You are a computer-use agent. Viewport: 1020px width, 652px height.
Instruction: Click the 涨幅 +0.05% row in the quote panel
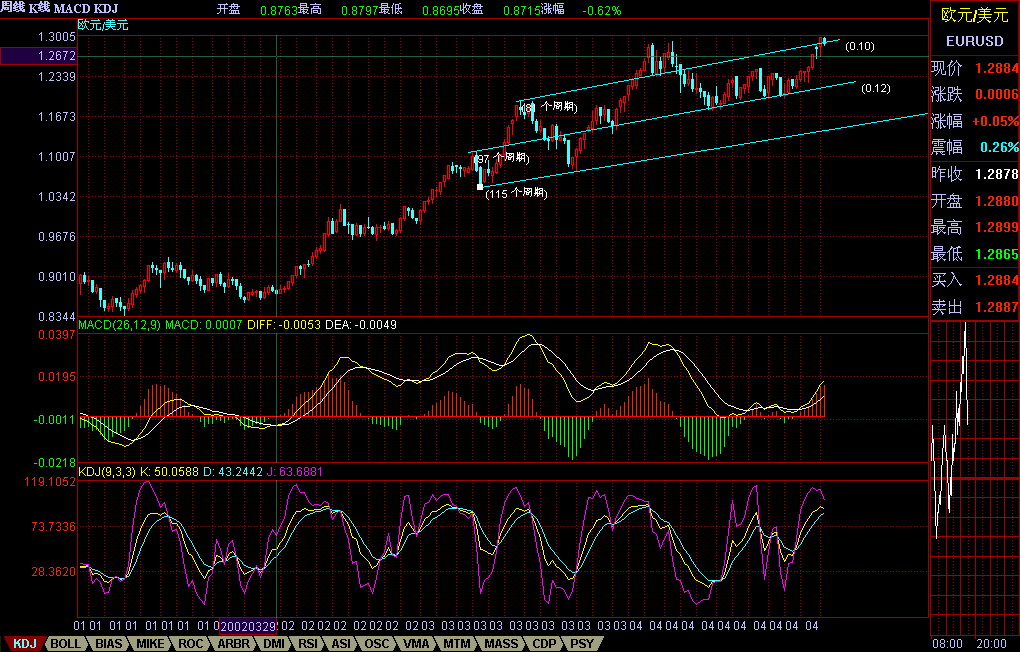point(974,121)
